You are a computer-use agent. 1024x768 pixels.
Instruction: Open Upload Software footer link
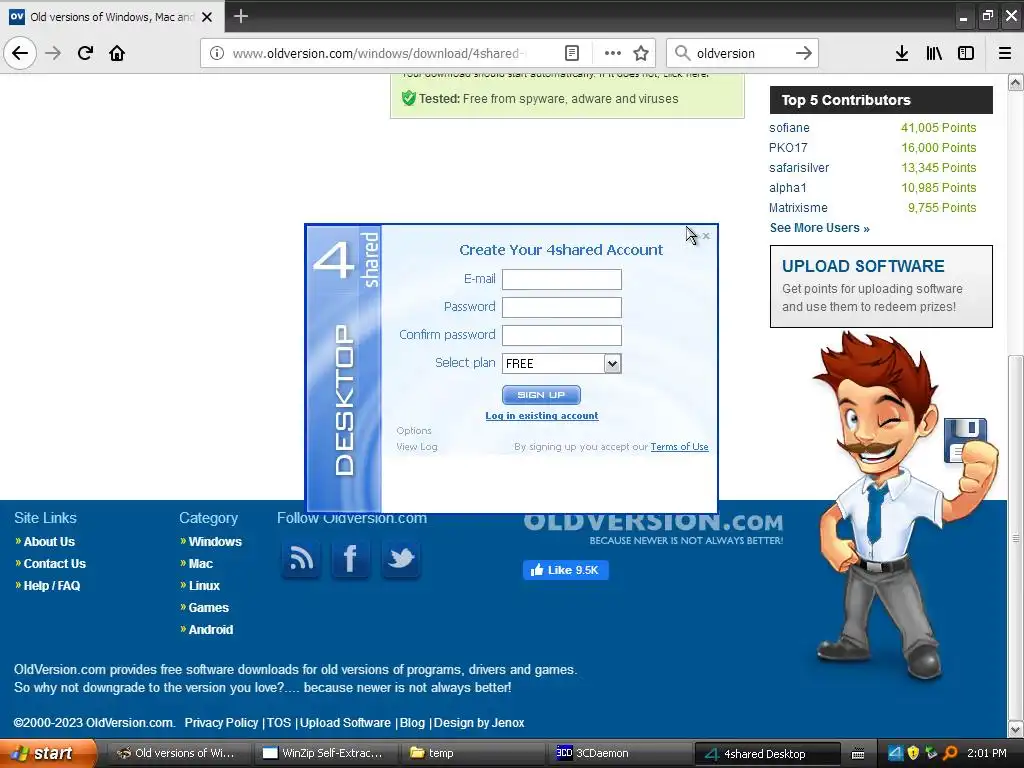coord(345,723)
